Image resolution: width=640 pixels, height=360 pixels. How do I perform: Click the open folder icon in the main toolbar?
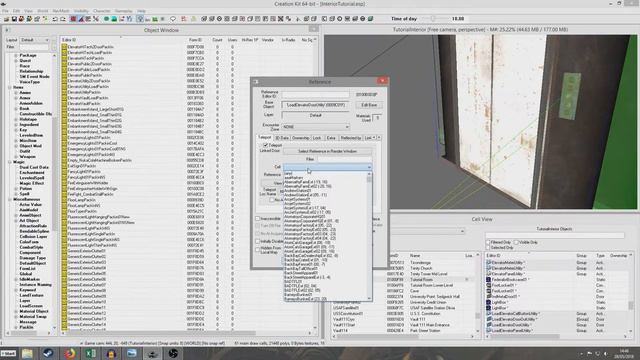[x=7, y=19]
